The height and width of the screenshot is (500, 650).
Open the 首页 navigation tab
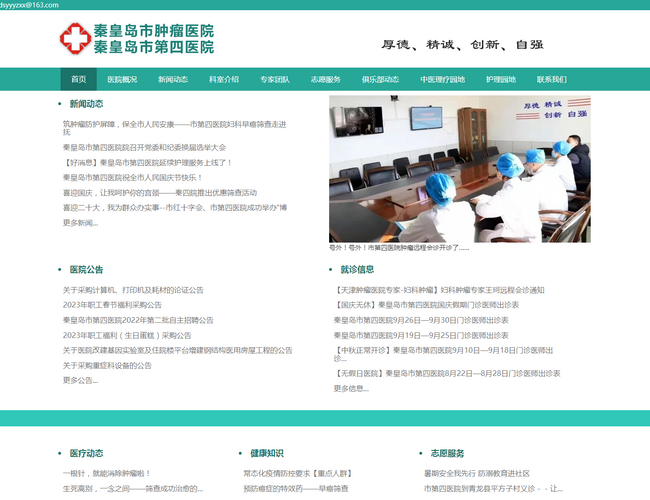point(78,79)
